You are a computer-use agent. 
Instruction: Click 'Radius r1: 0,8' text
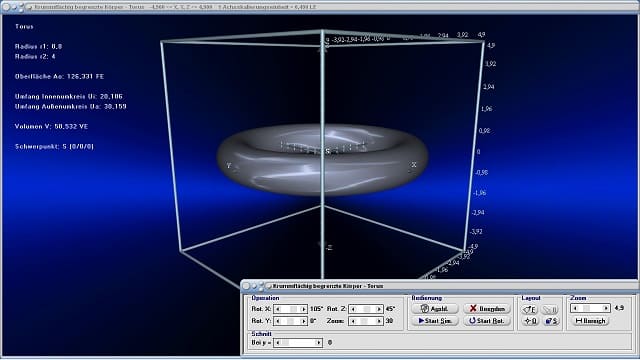pyautogui.click(x=38, y=47)
